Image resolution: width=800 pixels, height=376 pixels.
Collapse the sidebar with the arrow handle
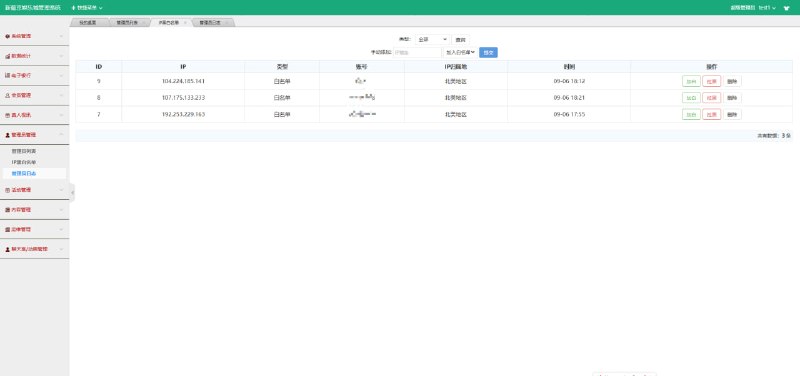click(72, 192)
